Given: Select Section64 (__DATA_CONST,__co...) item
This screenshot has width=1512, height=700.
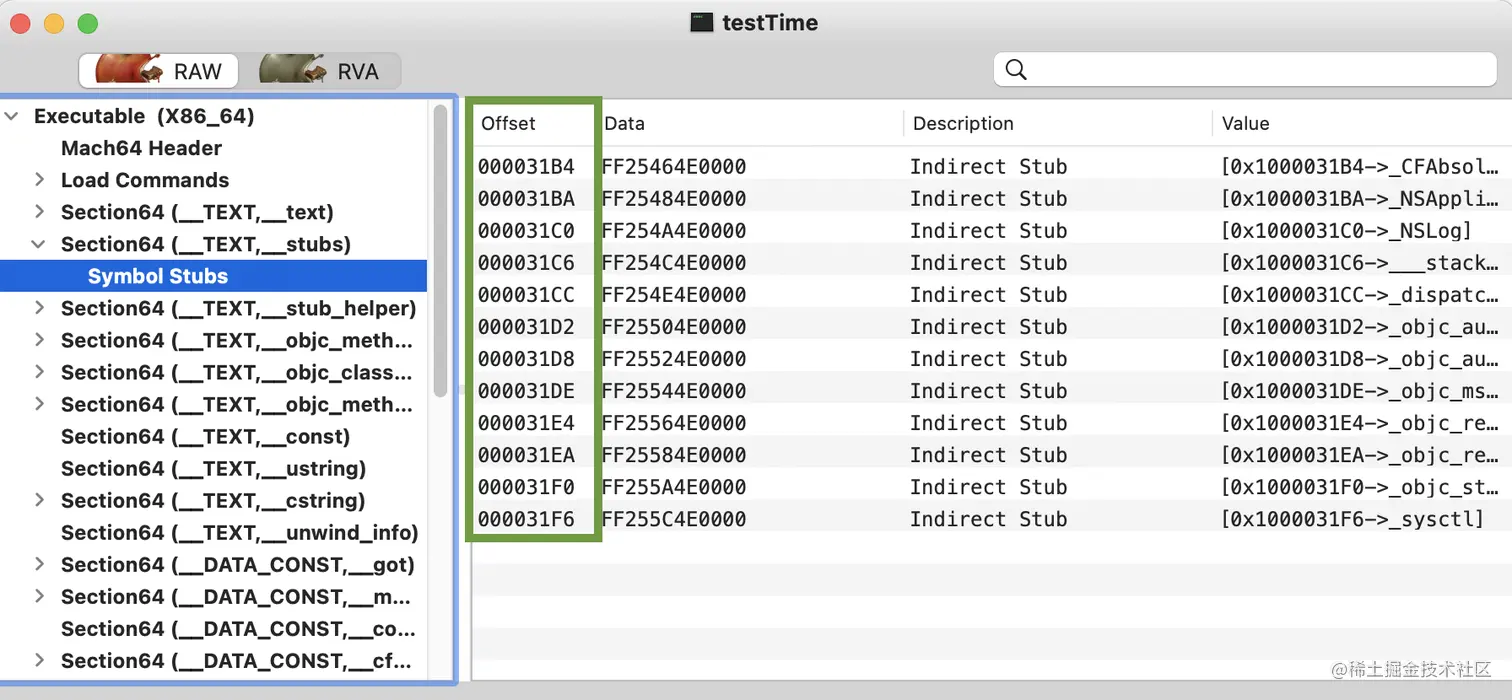Looking at the screenshot, I should (x=238, y=628).
